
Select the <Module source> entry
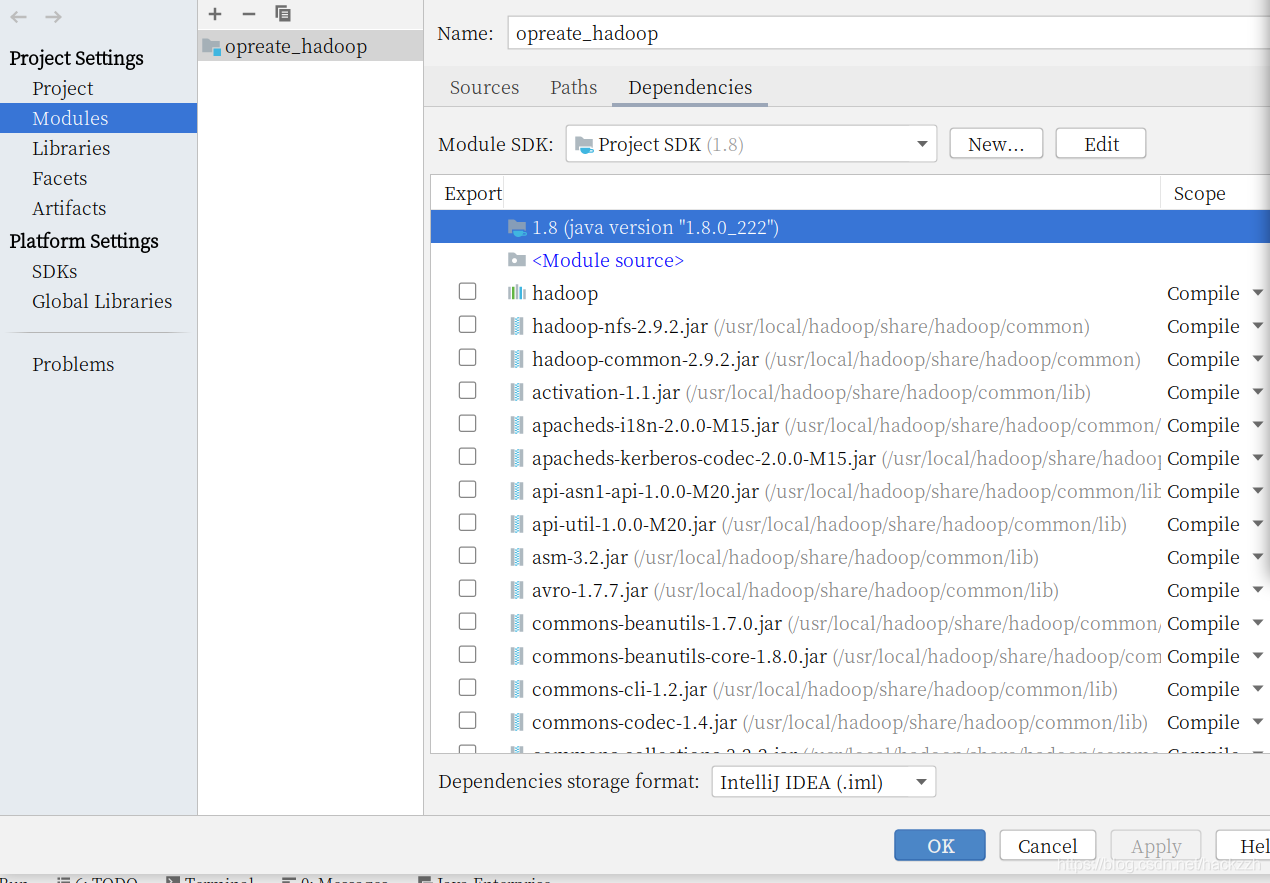(608, 260)
